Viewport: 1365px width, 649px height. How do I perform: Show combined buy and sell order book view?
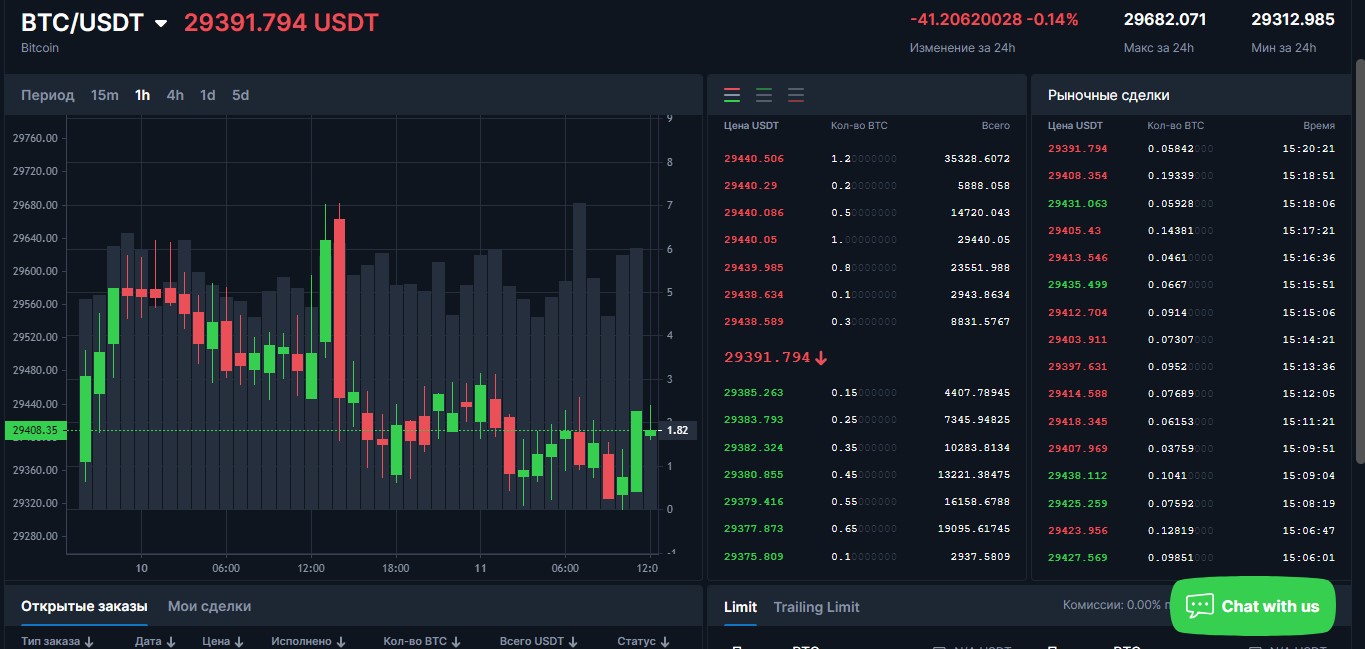tap(732, 96)
